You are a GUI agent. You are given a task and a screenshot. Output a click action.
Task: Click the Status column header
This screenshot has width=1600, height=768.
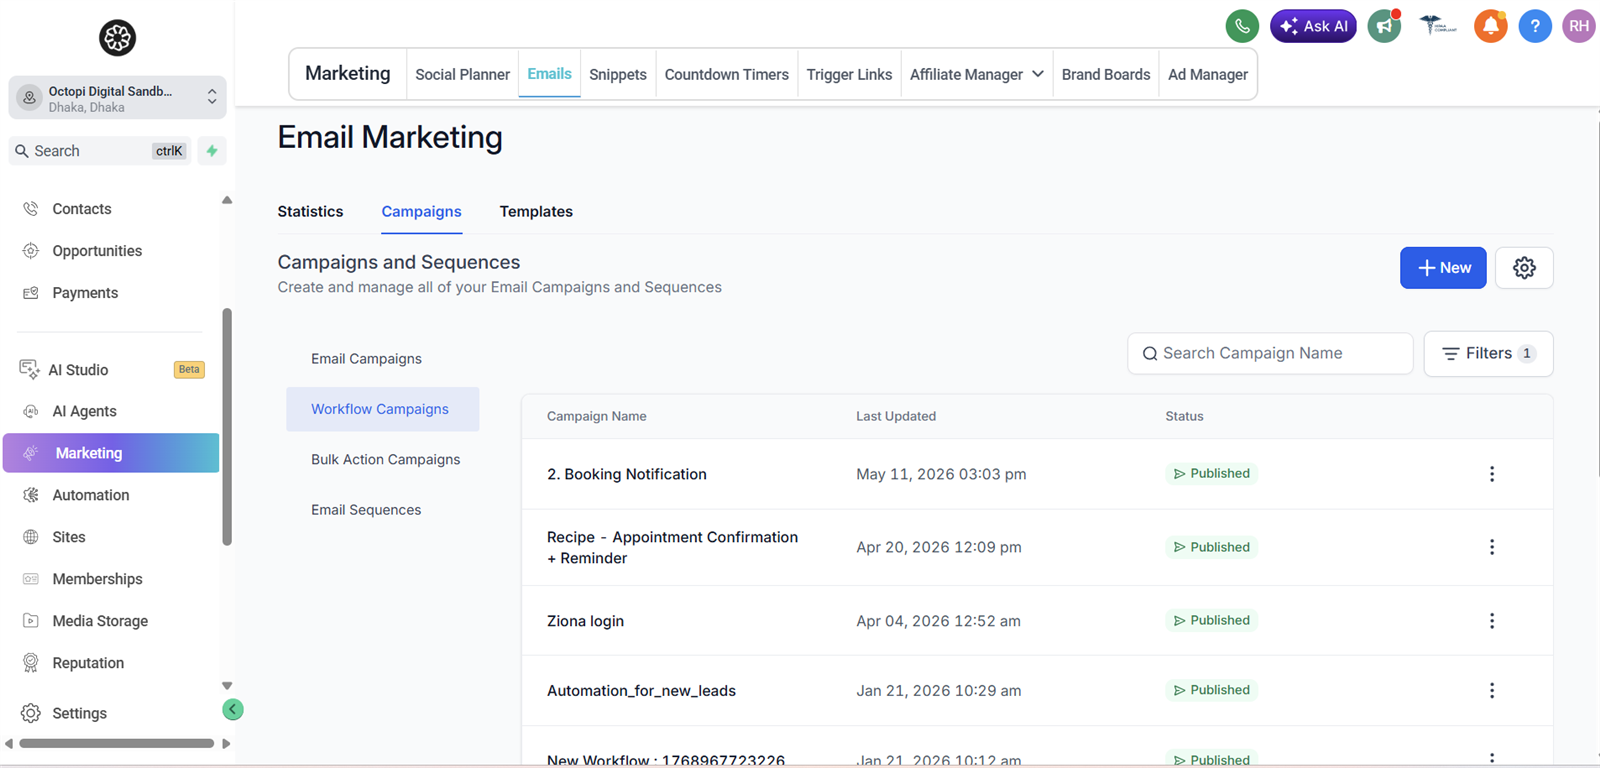tap(1184, 416)
